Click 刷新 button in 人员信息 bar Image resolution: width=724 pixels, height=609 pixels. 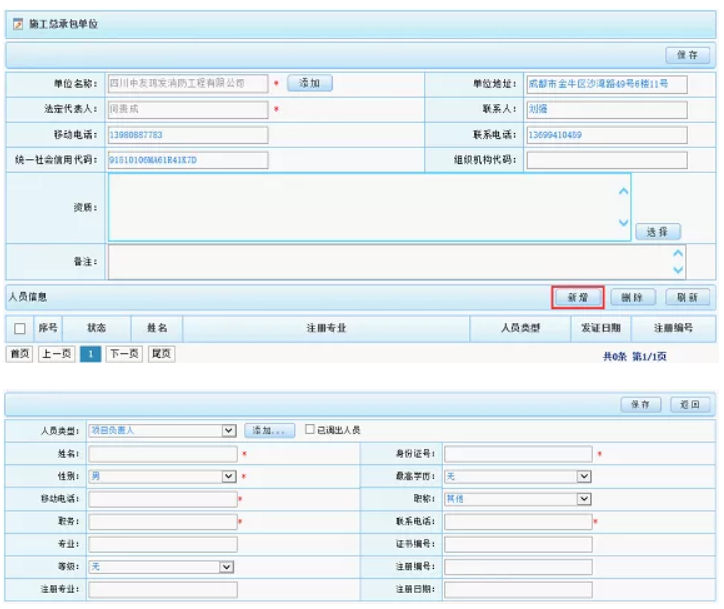click(687, 297)
